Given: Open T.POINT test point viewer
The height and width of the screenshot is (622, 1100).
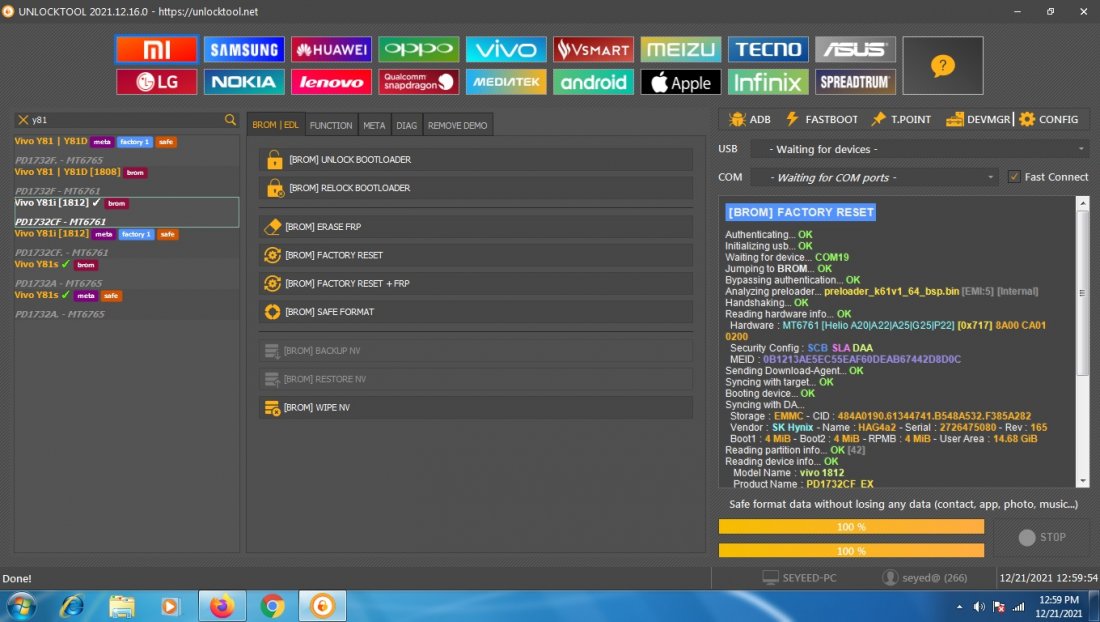Looking at the screenshot, I should click(901, 119).
